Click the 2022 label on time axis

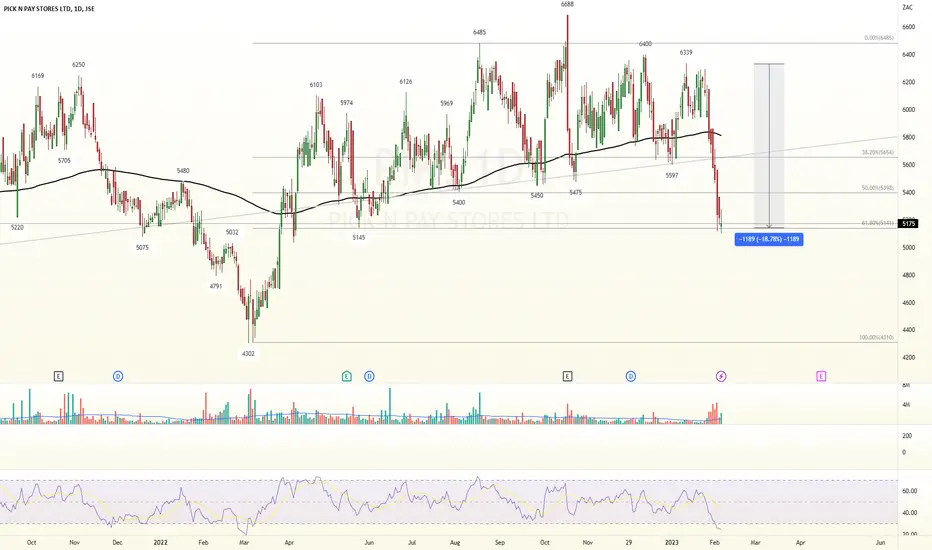point(160,542)
